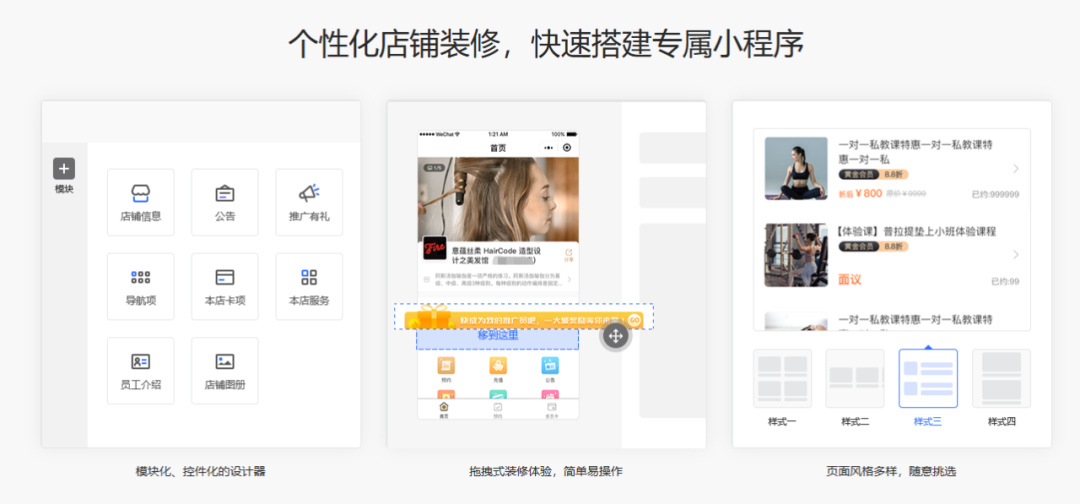Open the 预约 bottom tab
Viewport: 1080px width, 504px height.
[498, 410]
